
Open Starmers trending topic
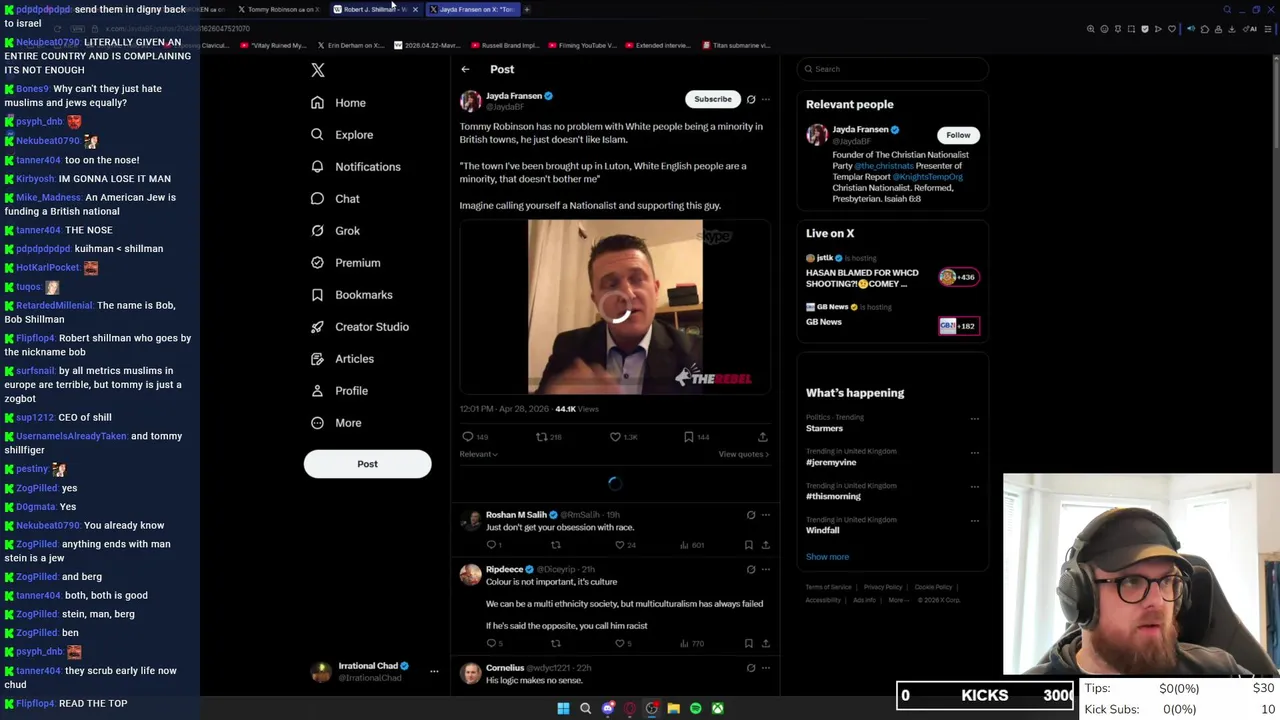tap(824, 428)
